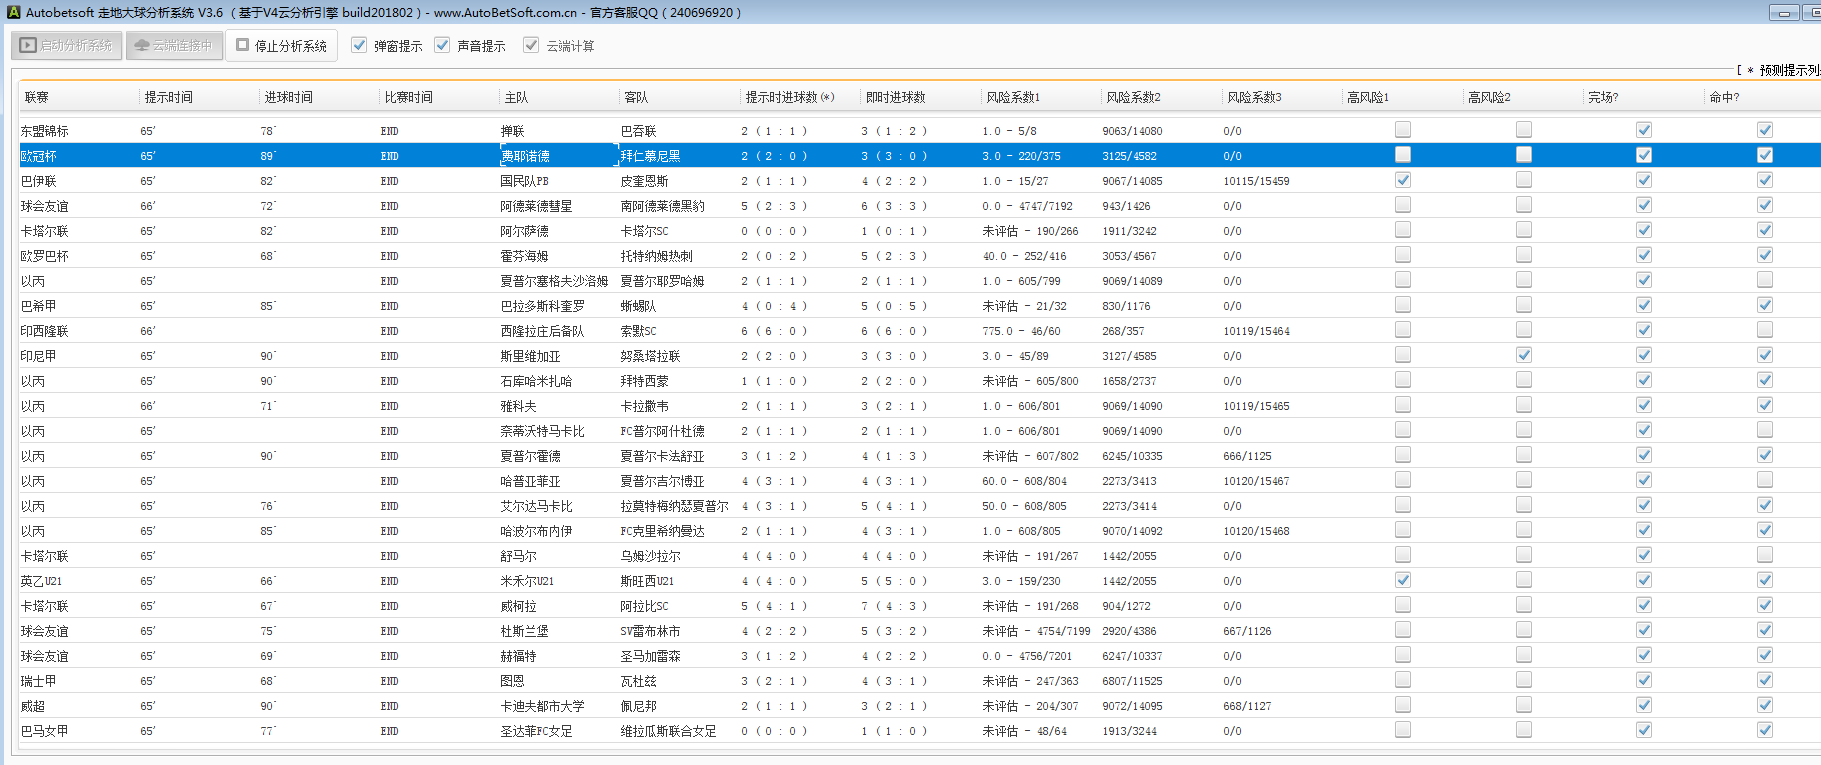Sort by the 联赛 column header
The height and width of the screenshot is (765, 1821).
point(37,97)
